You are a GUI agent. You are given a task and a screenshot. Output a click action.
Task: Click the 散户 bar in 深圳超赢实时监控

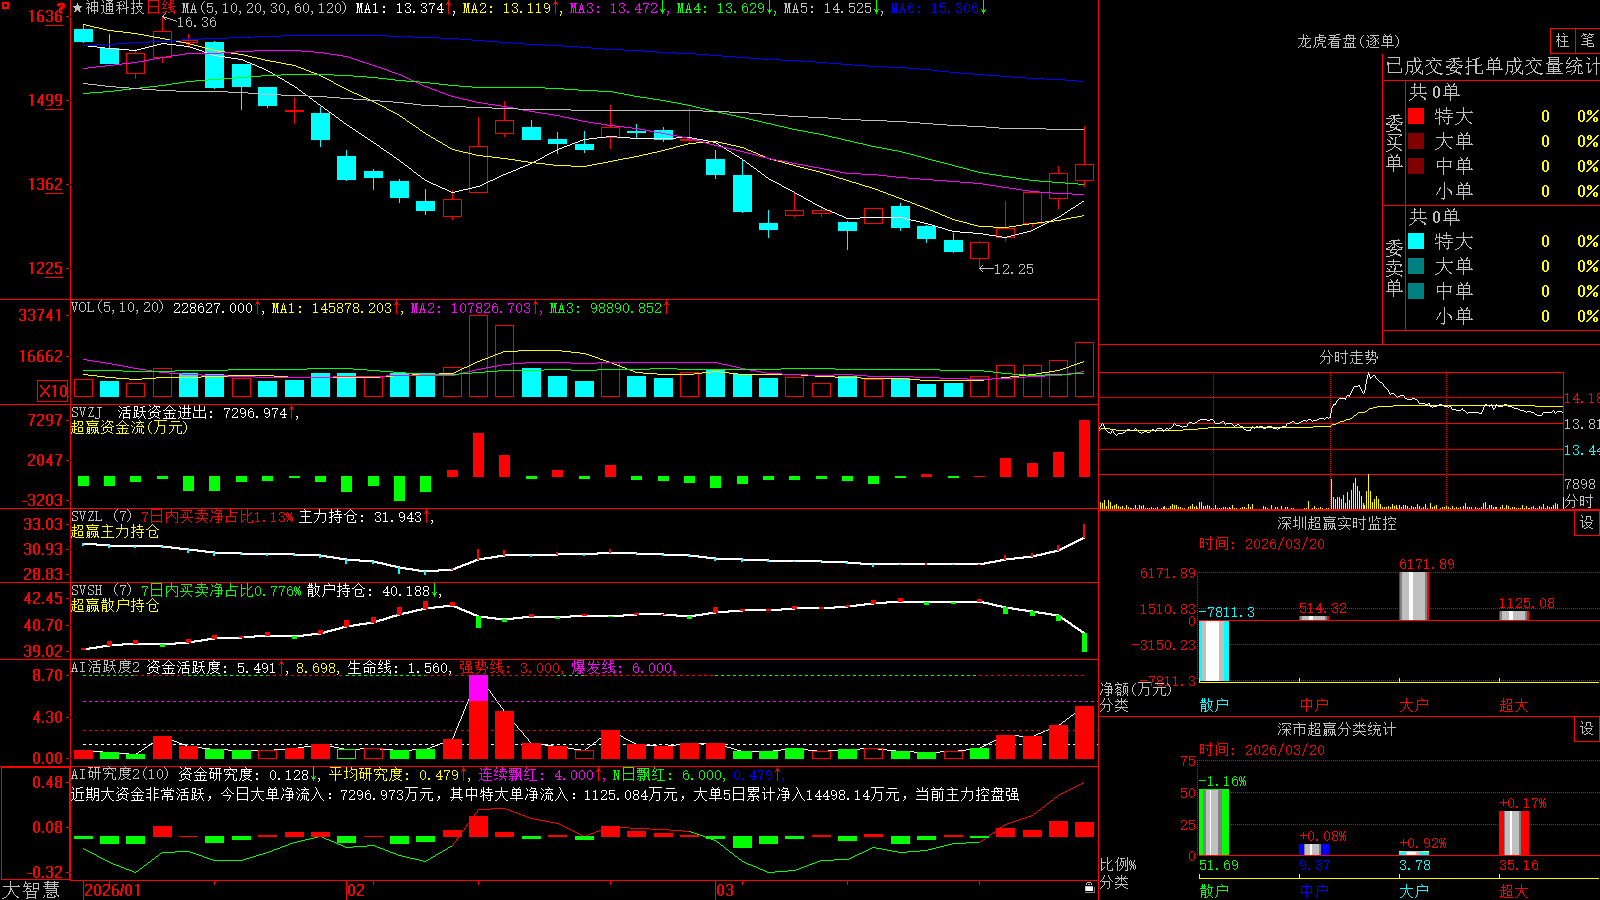(1214, 651)
